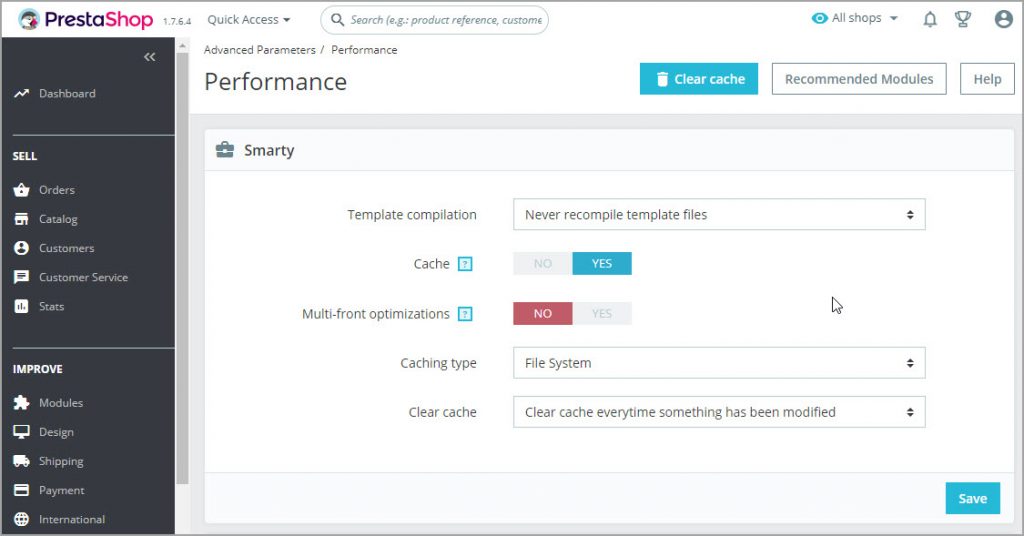Click the Caching type label
Screen dimensions: 1024x536
[x=438, y=363]
